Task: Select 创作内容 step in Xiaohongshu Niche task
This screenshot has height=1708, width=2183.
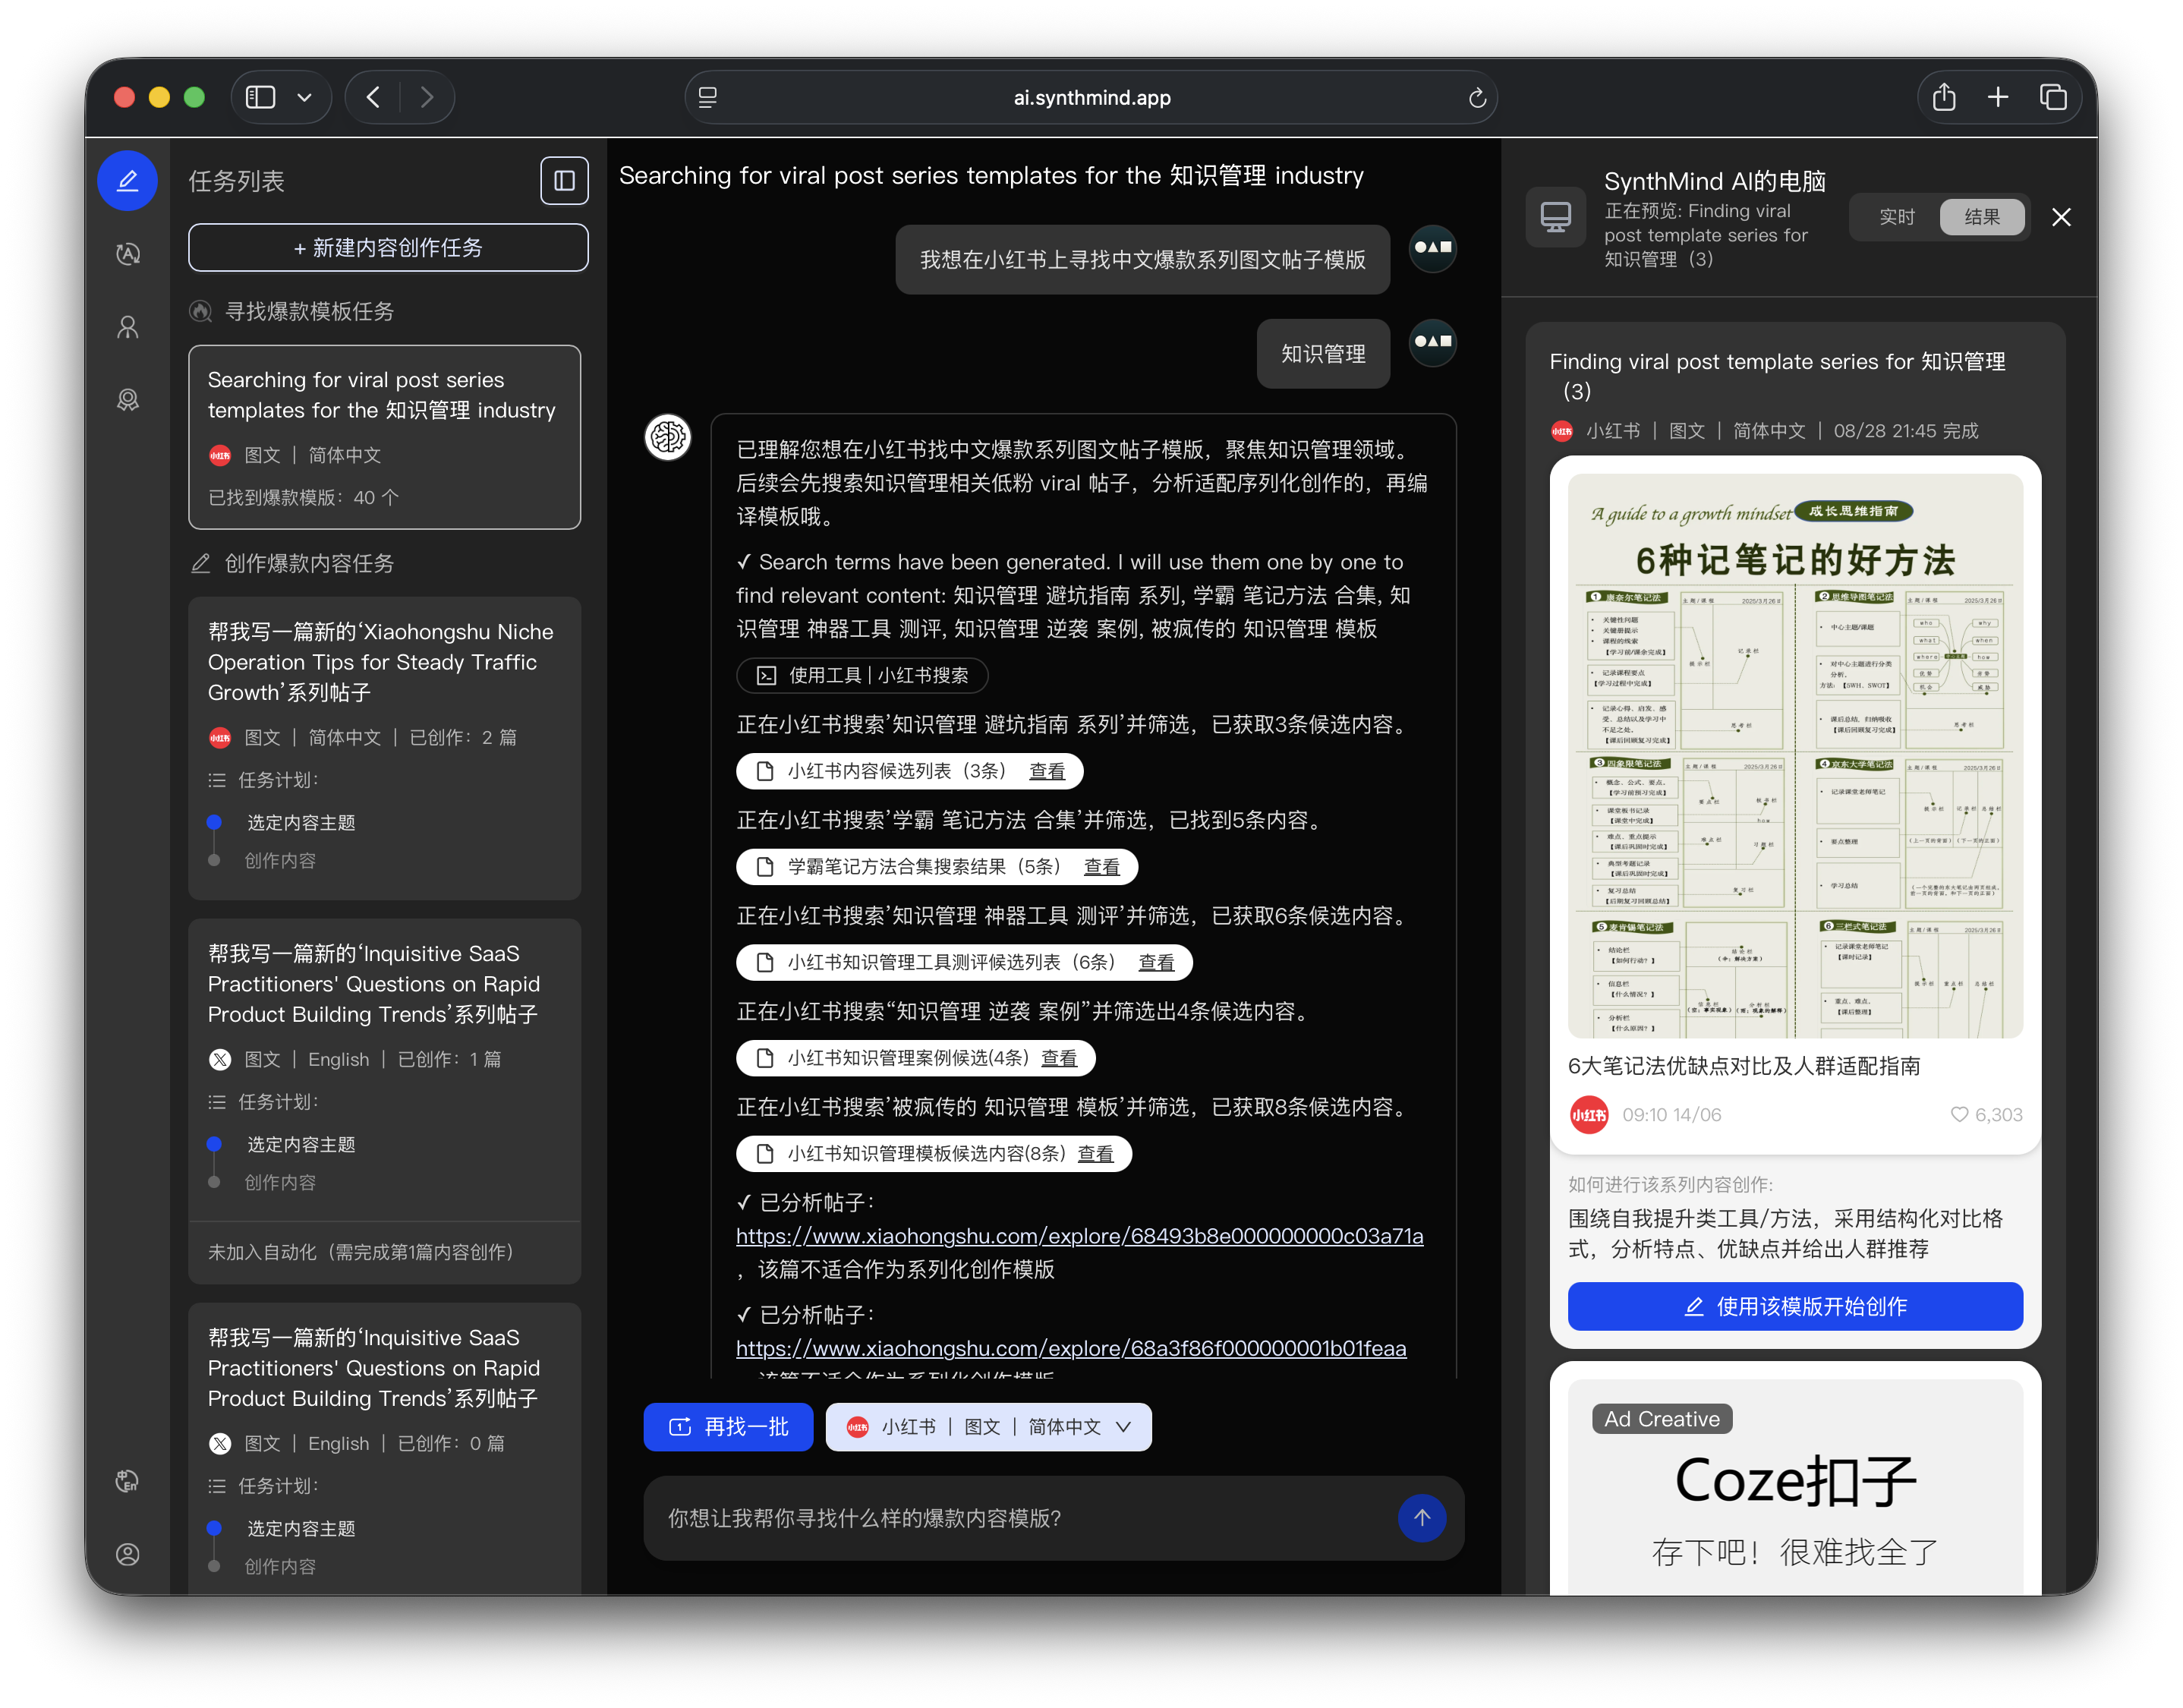Action: (x=280, y=860)
